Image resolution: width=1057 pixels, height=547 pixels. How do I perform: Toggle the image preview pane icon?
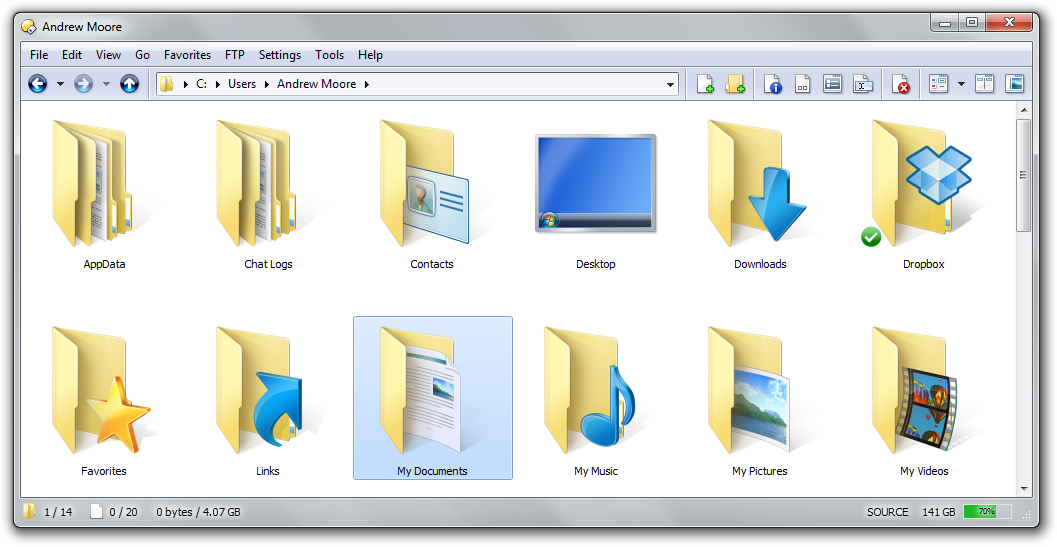coord(1014,84)
